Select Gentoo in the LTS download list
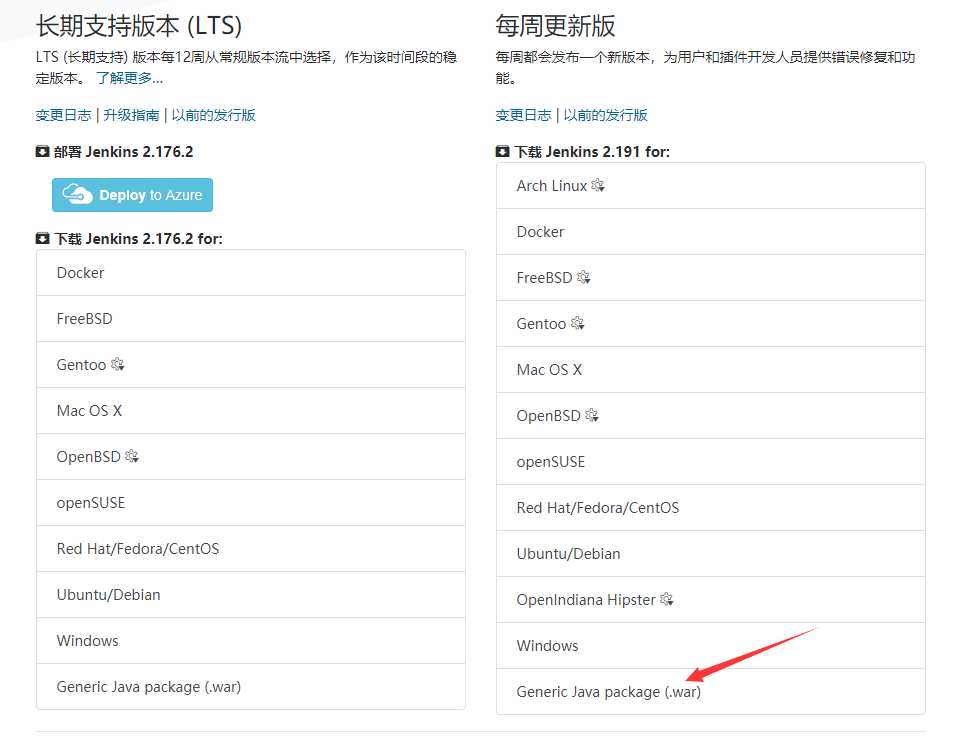Viewport: 970px width, 739px height. (251, 365)
